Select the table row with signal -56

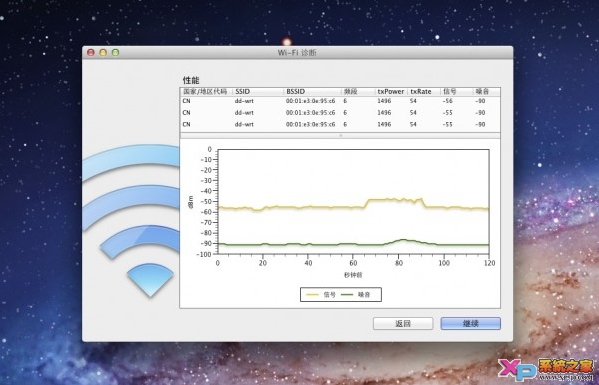tap(340, 101)
